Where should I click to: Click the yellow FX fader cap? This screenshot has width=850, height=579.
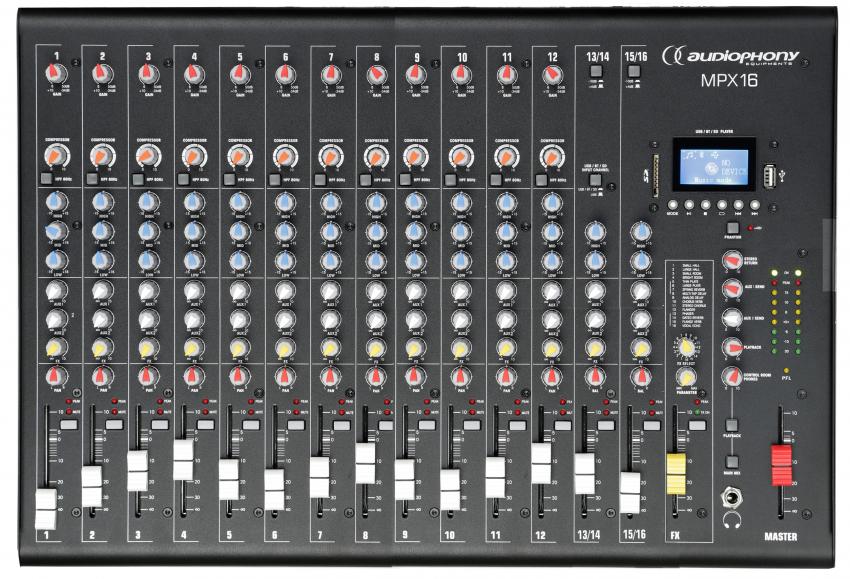(677, 473)
